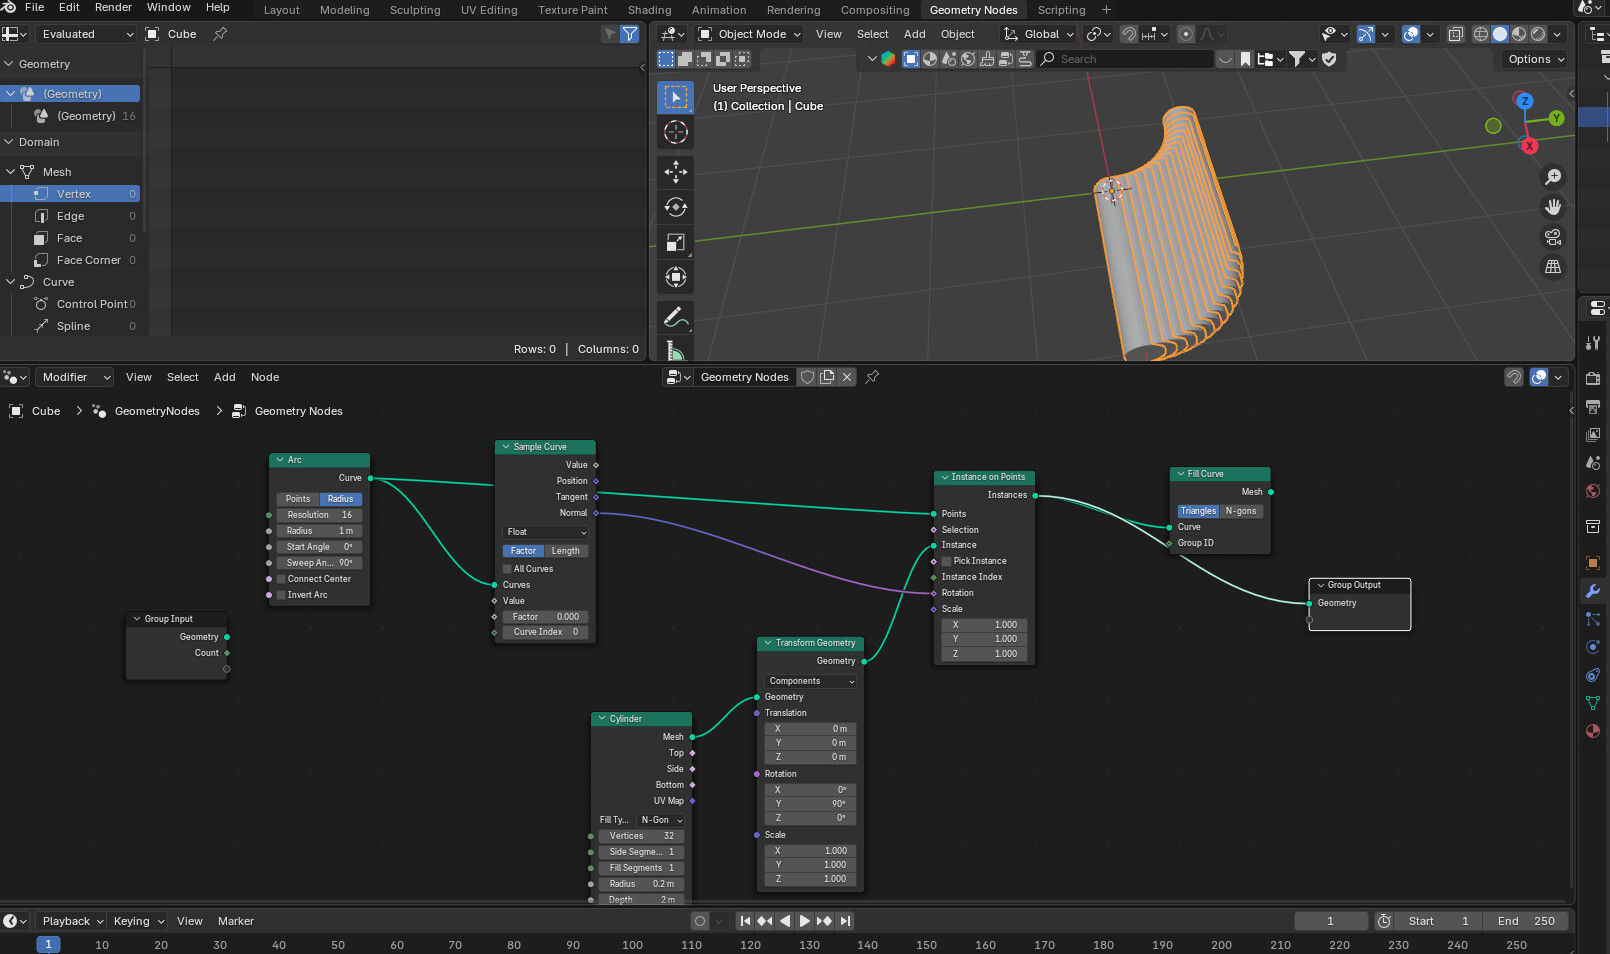The height and width of the screenshot is (954, 1610).
Task: Check All Curves in Sample Curve node
Action: tap(507, 569)
